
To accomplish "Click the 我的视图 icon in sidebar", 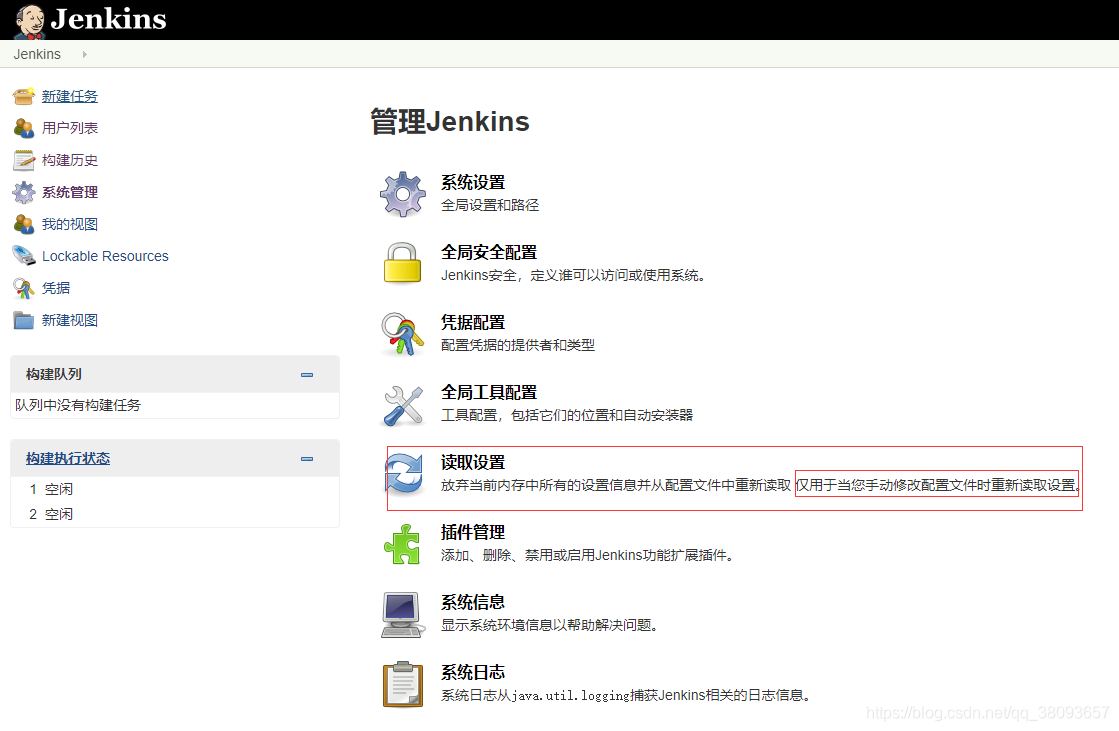I will tap(24, 224).
